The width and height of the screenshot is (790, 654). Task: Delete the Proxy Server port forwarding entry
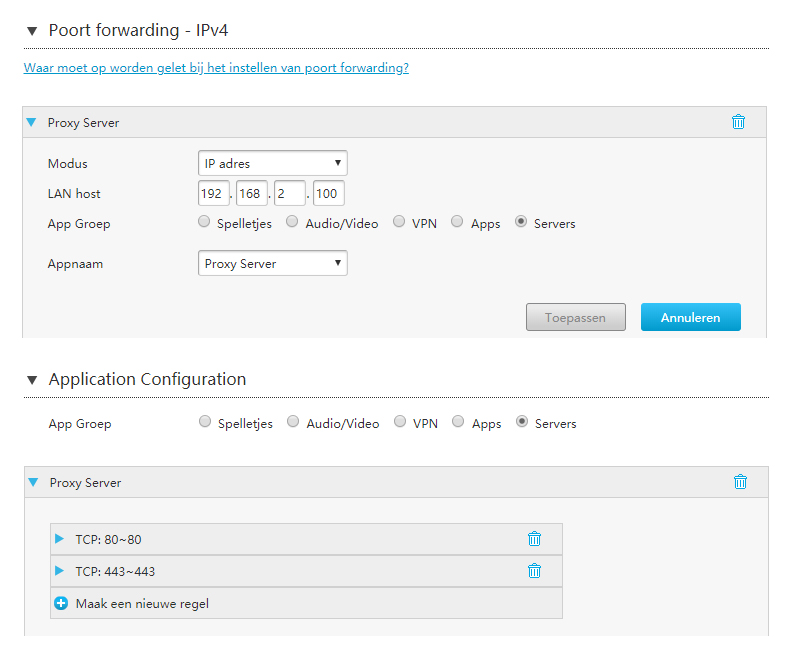click(x=738, y=122)
